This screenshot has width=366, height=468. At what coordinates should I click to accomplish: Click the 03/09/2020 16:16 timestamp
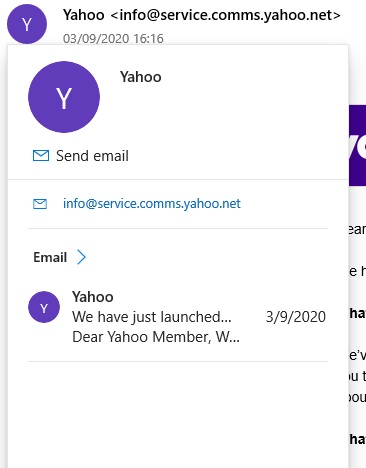click(x=113, y=39)
